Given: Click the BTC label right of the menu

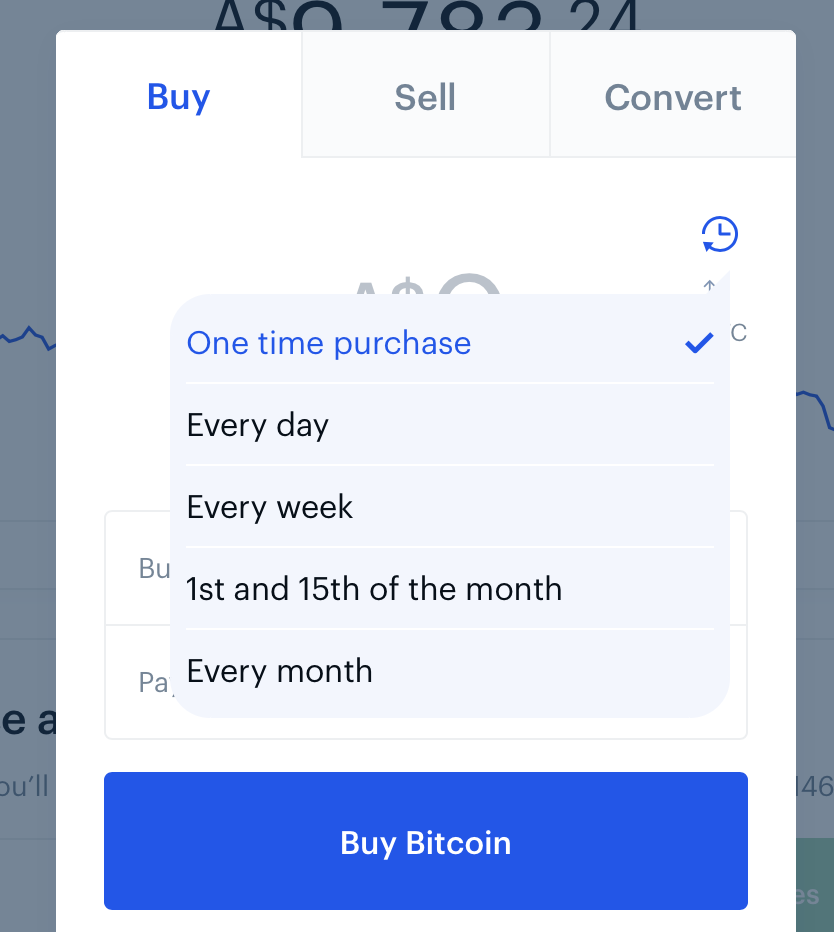Looking at the screenshot, I should [738, 333].
